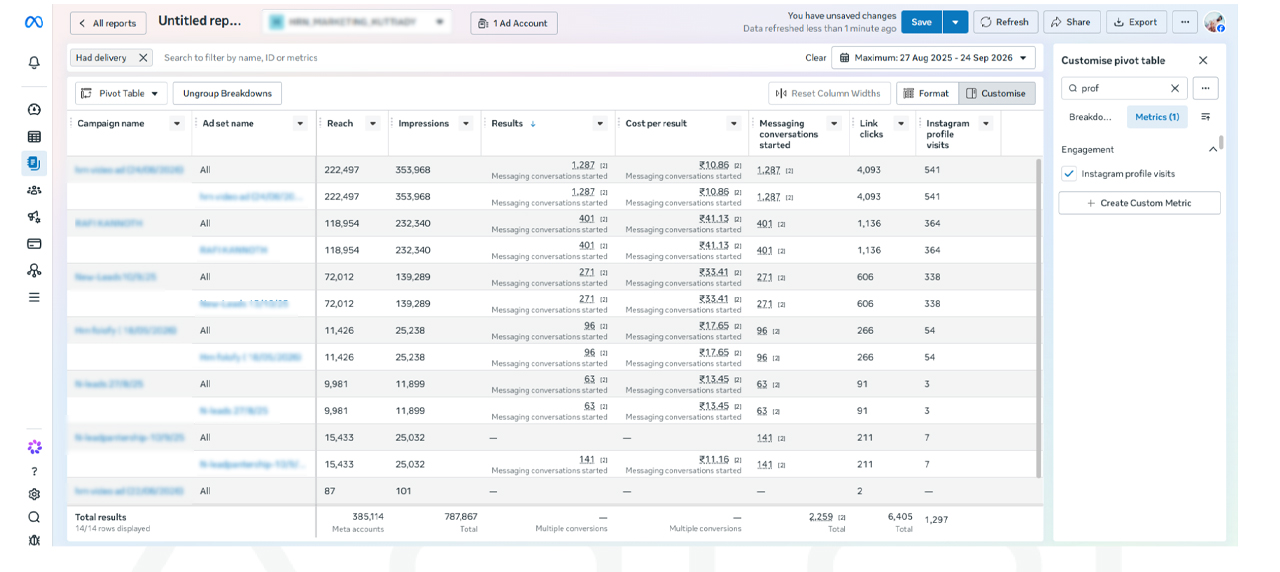Click the 14/14 rows displayed text
Screen dimensions: 1280x572
click(113, 528)
